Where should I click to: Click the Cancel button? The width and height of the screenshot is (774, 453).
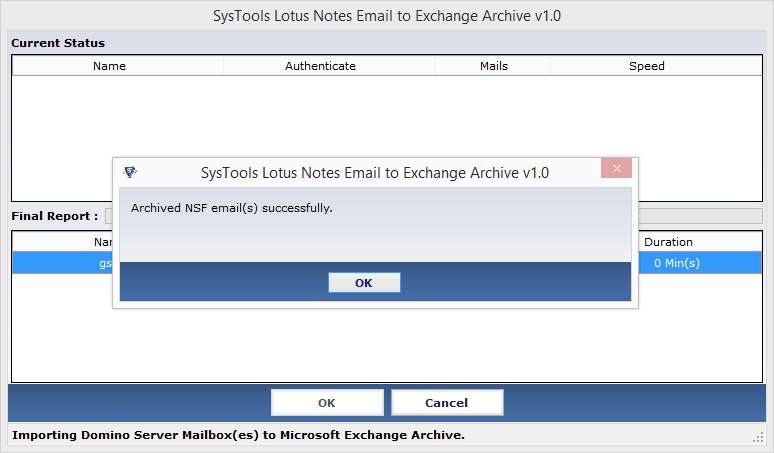447,403
